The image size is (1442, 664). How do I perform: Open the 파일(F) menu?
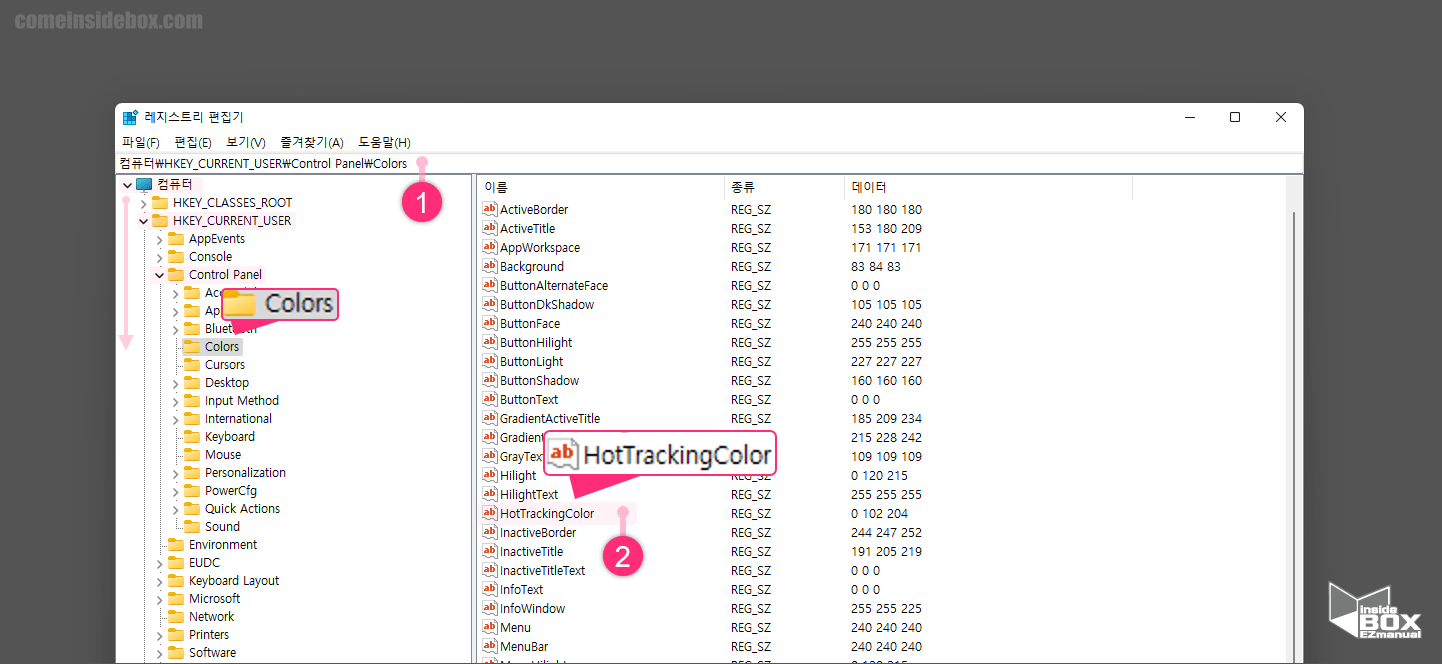pyautogui.click(x=140, y=142)
